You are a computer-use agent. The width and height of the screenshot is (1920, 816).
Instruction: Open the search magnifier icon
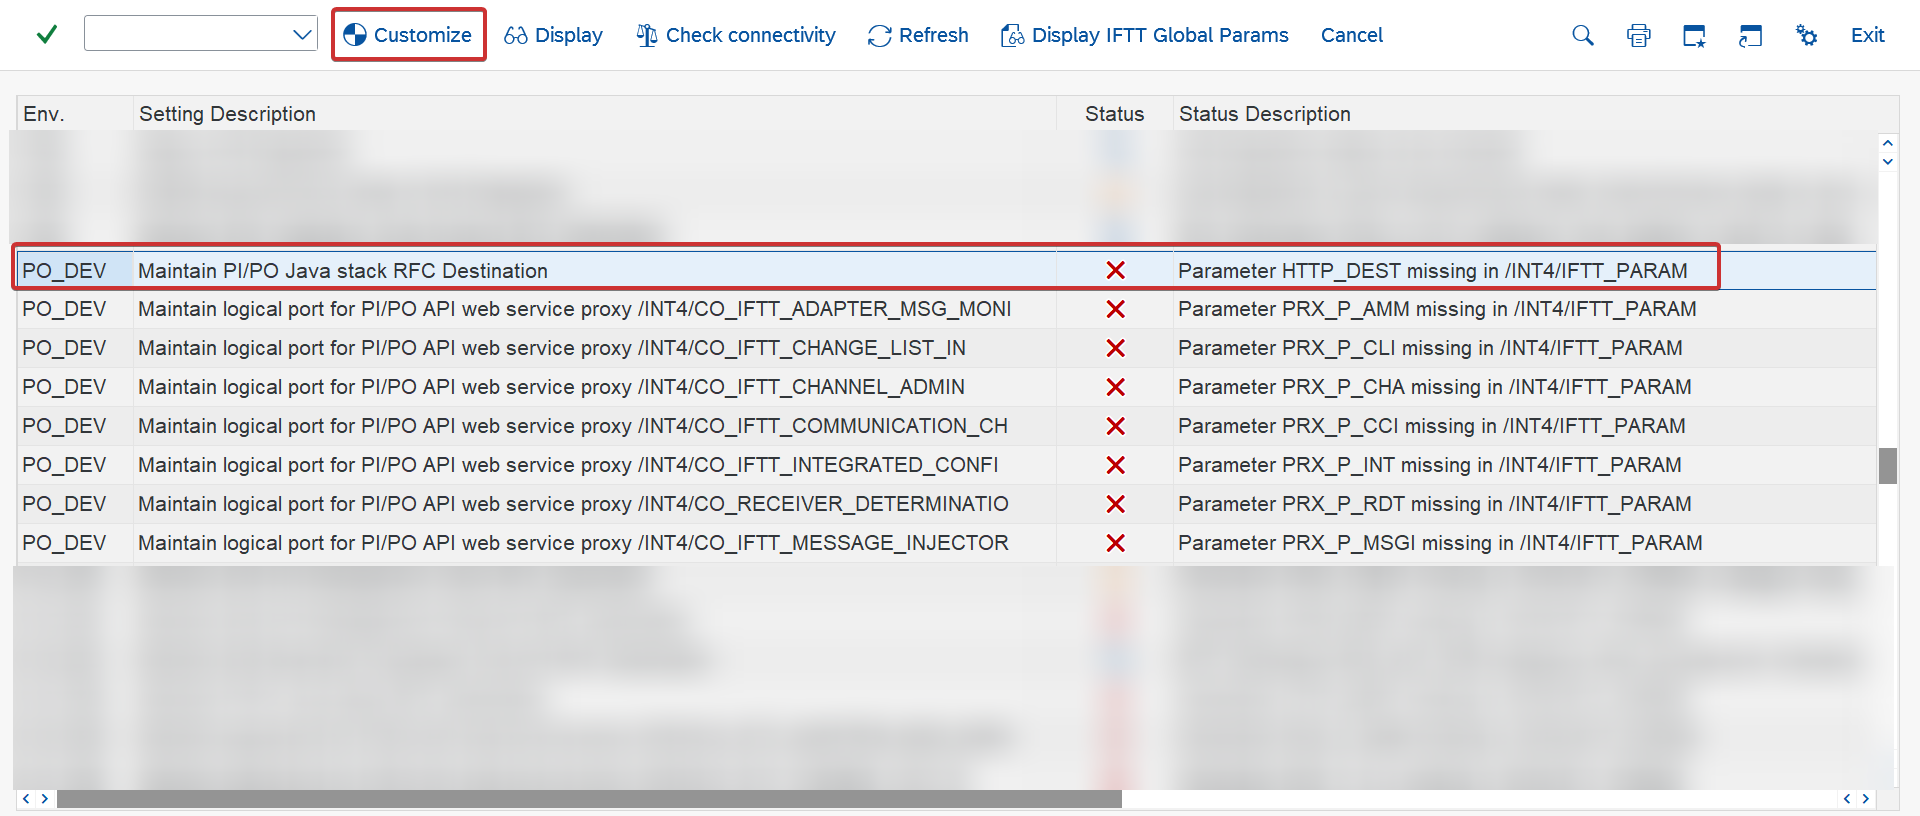click(x=1582, y=36)
